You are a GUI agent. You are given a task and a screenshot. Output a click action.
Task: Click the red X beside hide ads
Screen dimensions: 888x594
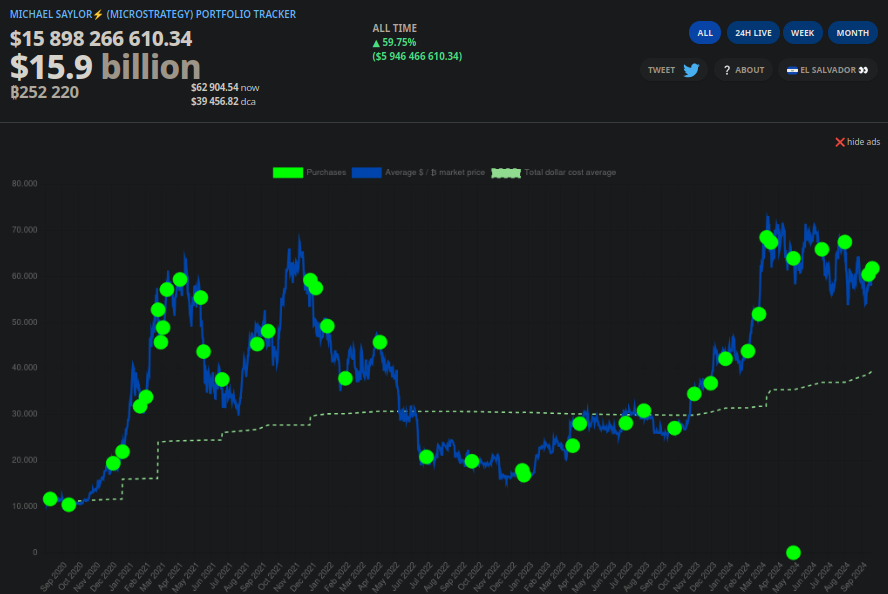click(x=840, y=142)
